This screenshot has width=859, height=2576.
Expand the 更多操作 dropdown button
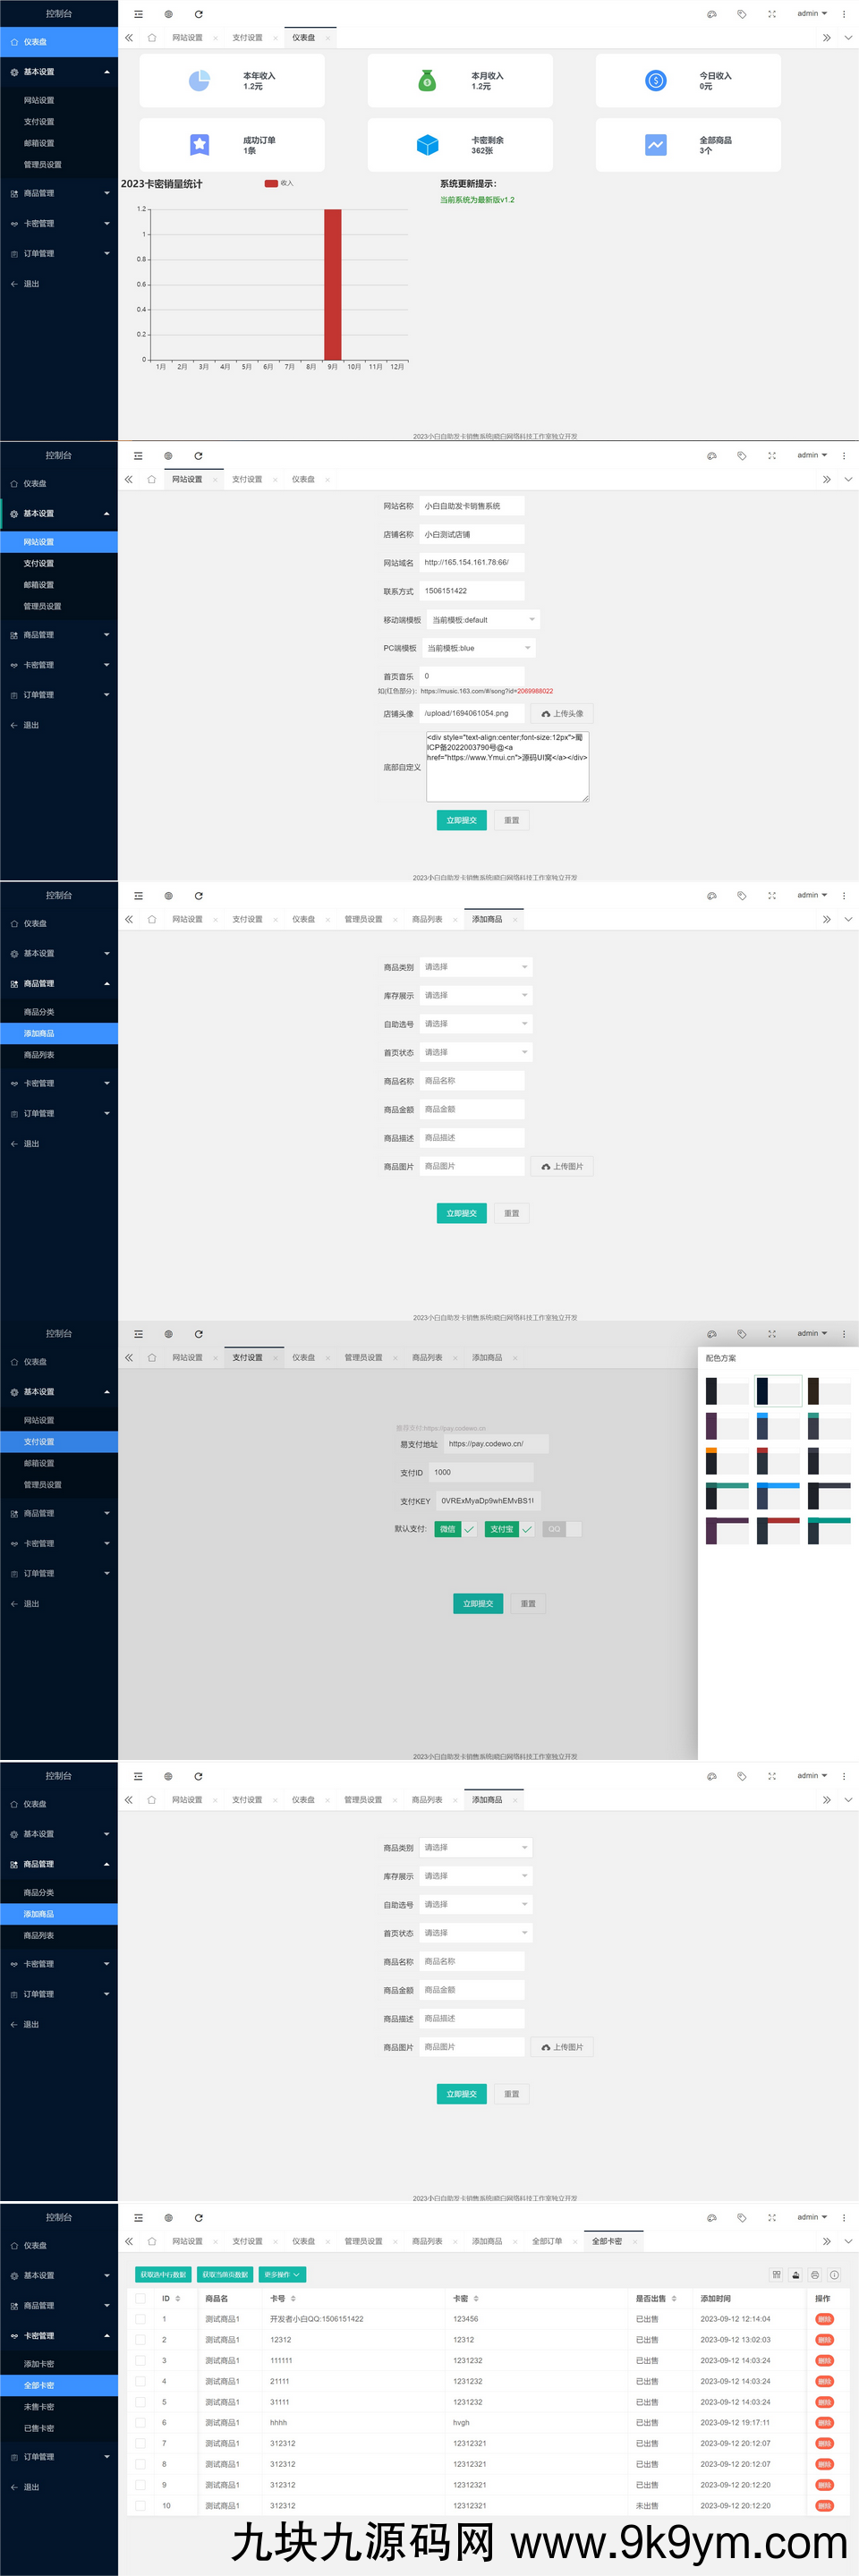tap(282, 2274)
